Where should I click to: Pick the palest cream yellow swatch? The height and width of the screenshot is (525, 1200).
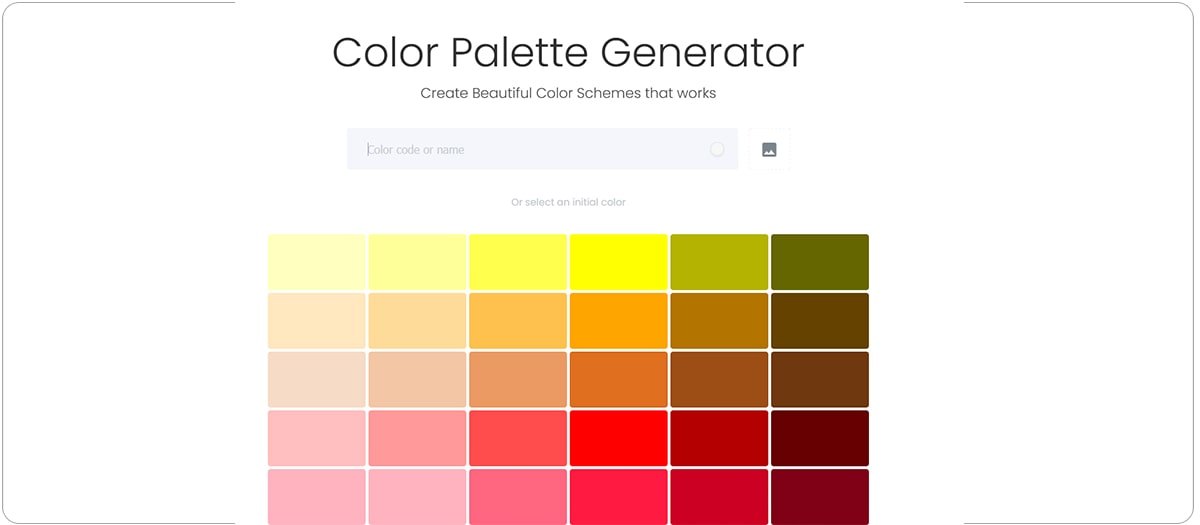click(316, 262)
